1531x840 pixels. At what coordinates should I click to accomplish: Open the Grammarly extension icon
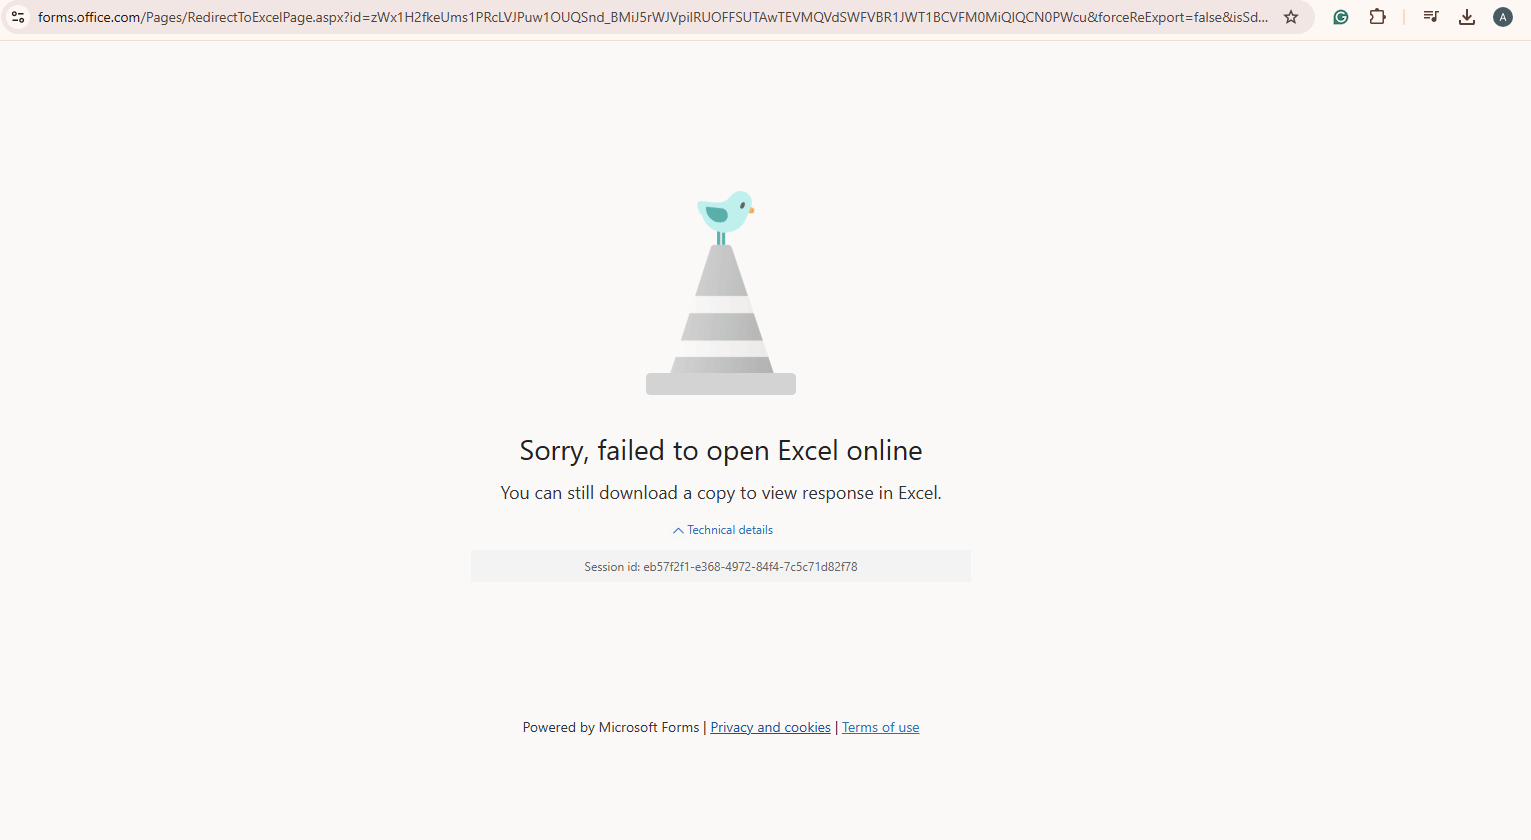[x=1341, y=17]
